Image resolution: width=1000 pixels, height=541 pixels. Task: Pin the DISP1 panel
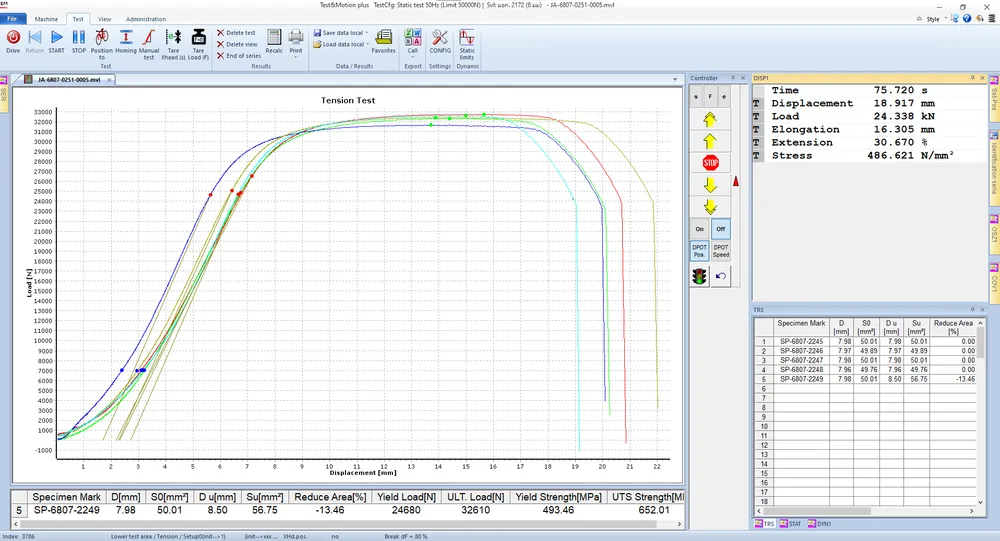point(973,78)
